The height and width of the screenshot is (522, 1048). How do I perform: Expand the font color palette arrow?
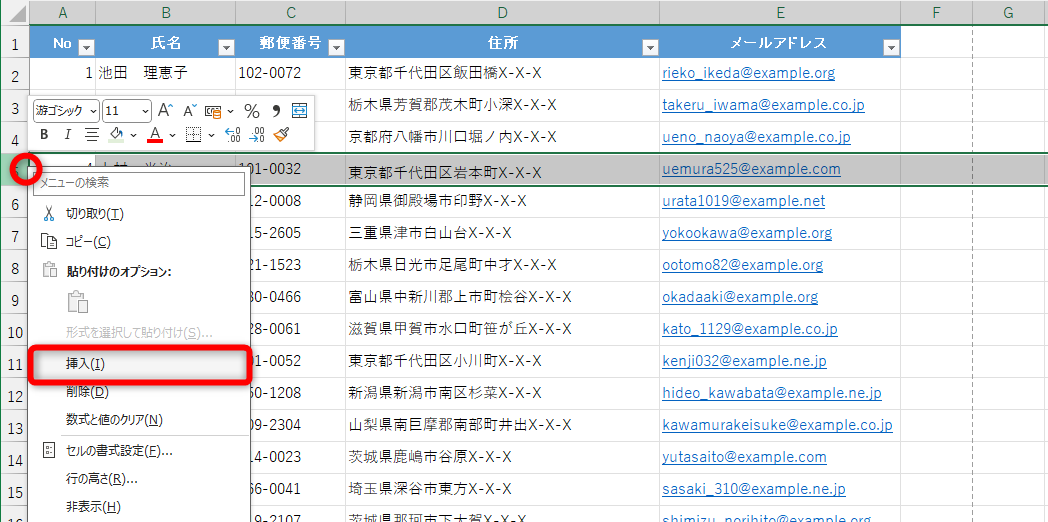point(172,135)
